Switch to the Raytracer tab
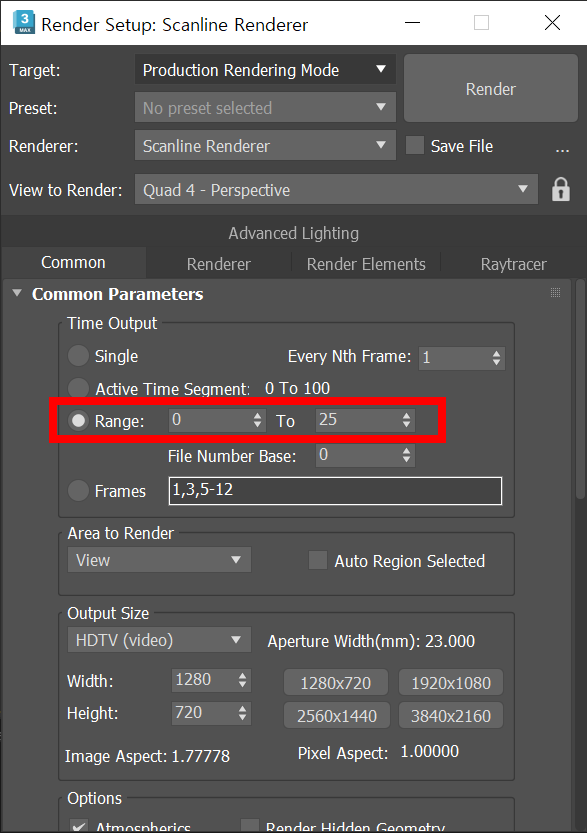 (x=513, y=264)
